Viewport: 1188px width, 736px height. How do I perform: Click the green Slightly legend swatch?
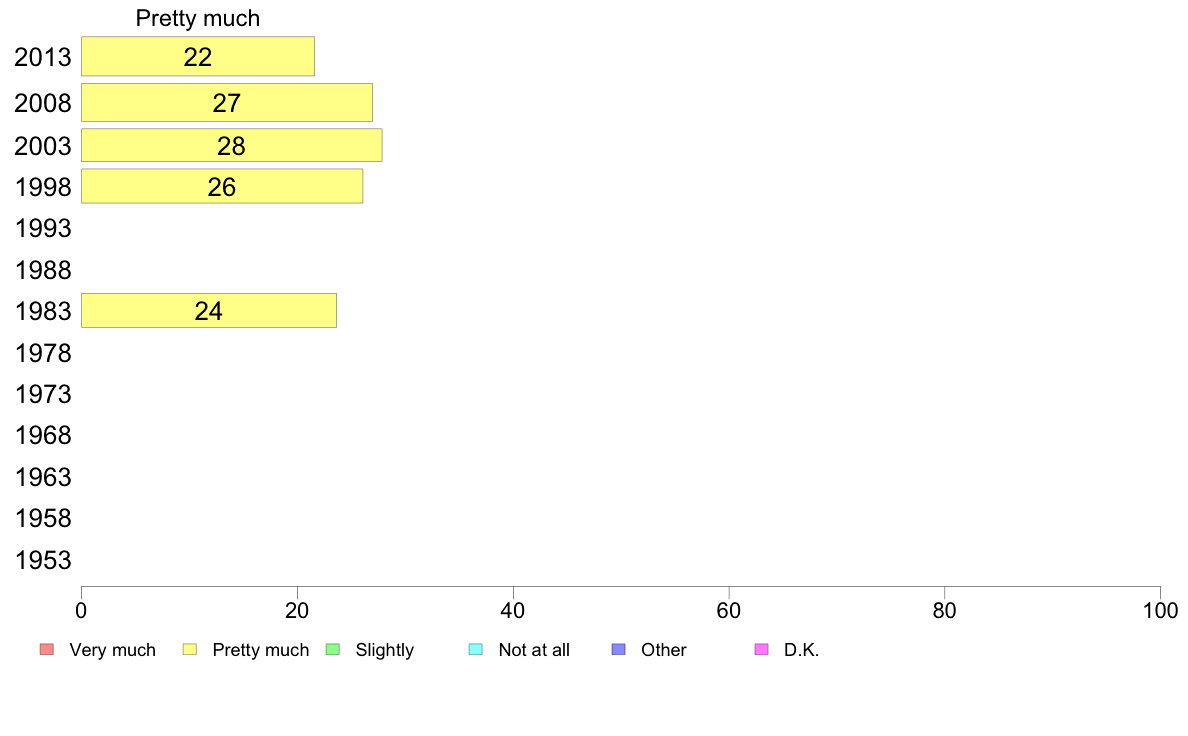[x=333, y=650]
